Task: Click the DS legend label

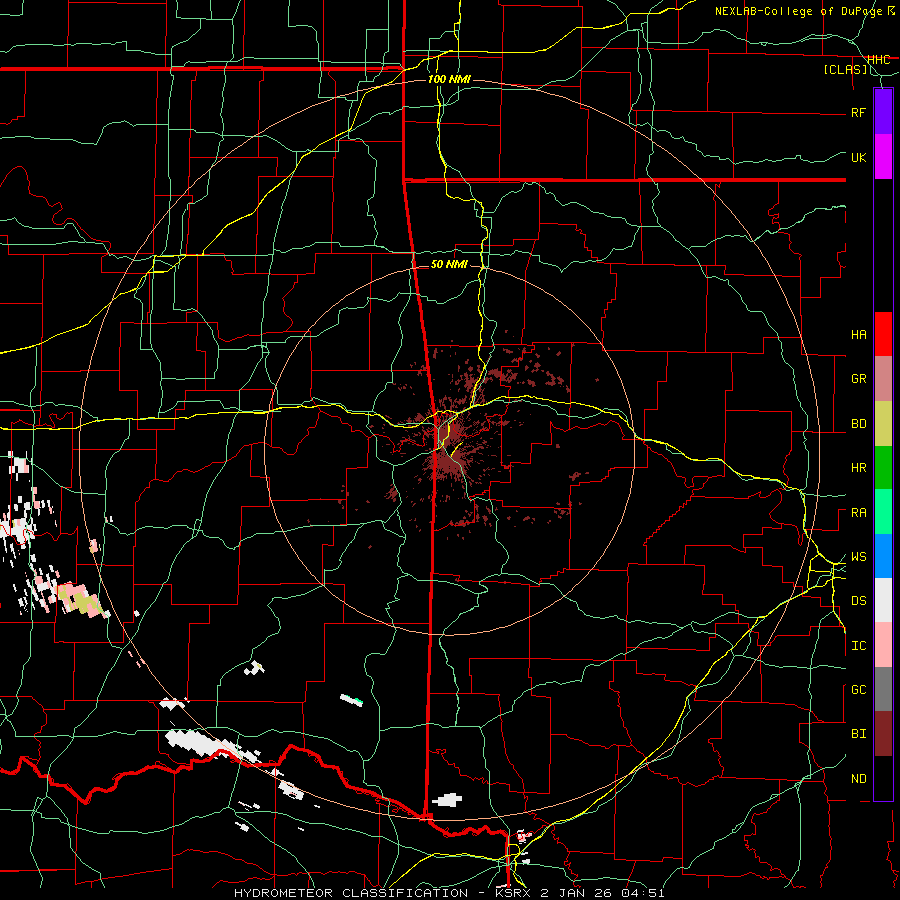Action: (x=858, y=601)
